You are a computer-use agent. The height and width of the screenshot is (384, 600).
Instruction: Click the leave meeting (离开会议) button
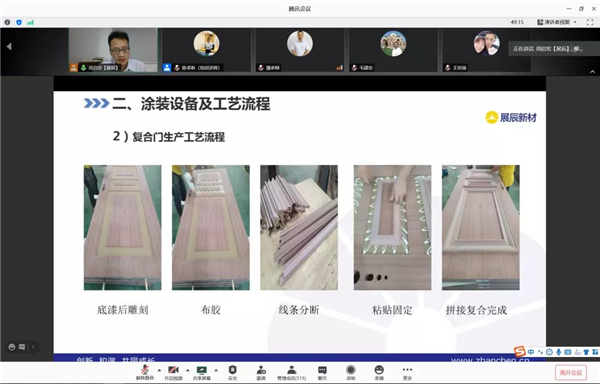click(571, 373)
